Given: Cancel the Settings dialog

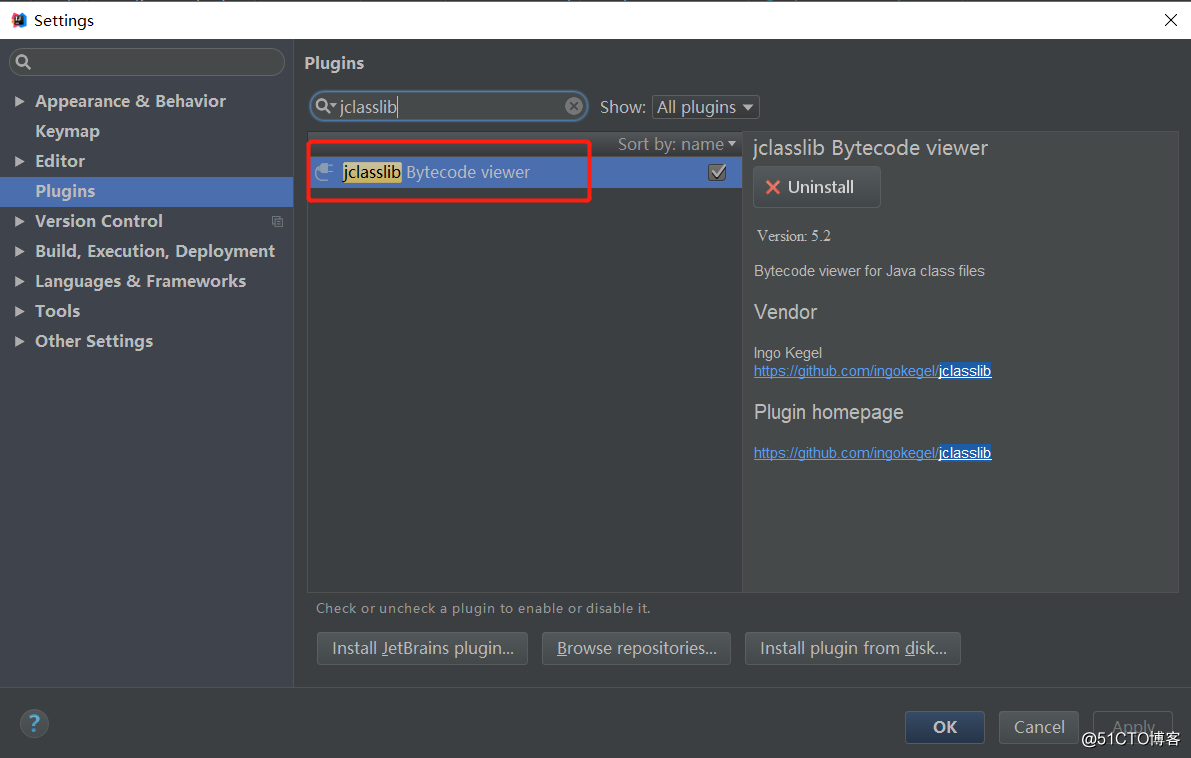Looking at the screenshot, I should [1038, 727].
